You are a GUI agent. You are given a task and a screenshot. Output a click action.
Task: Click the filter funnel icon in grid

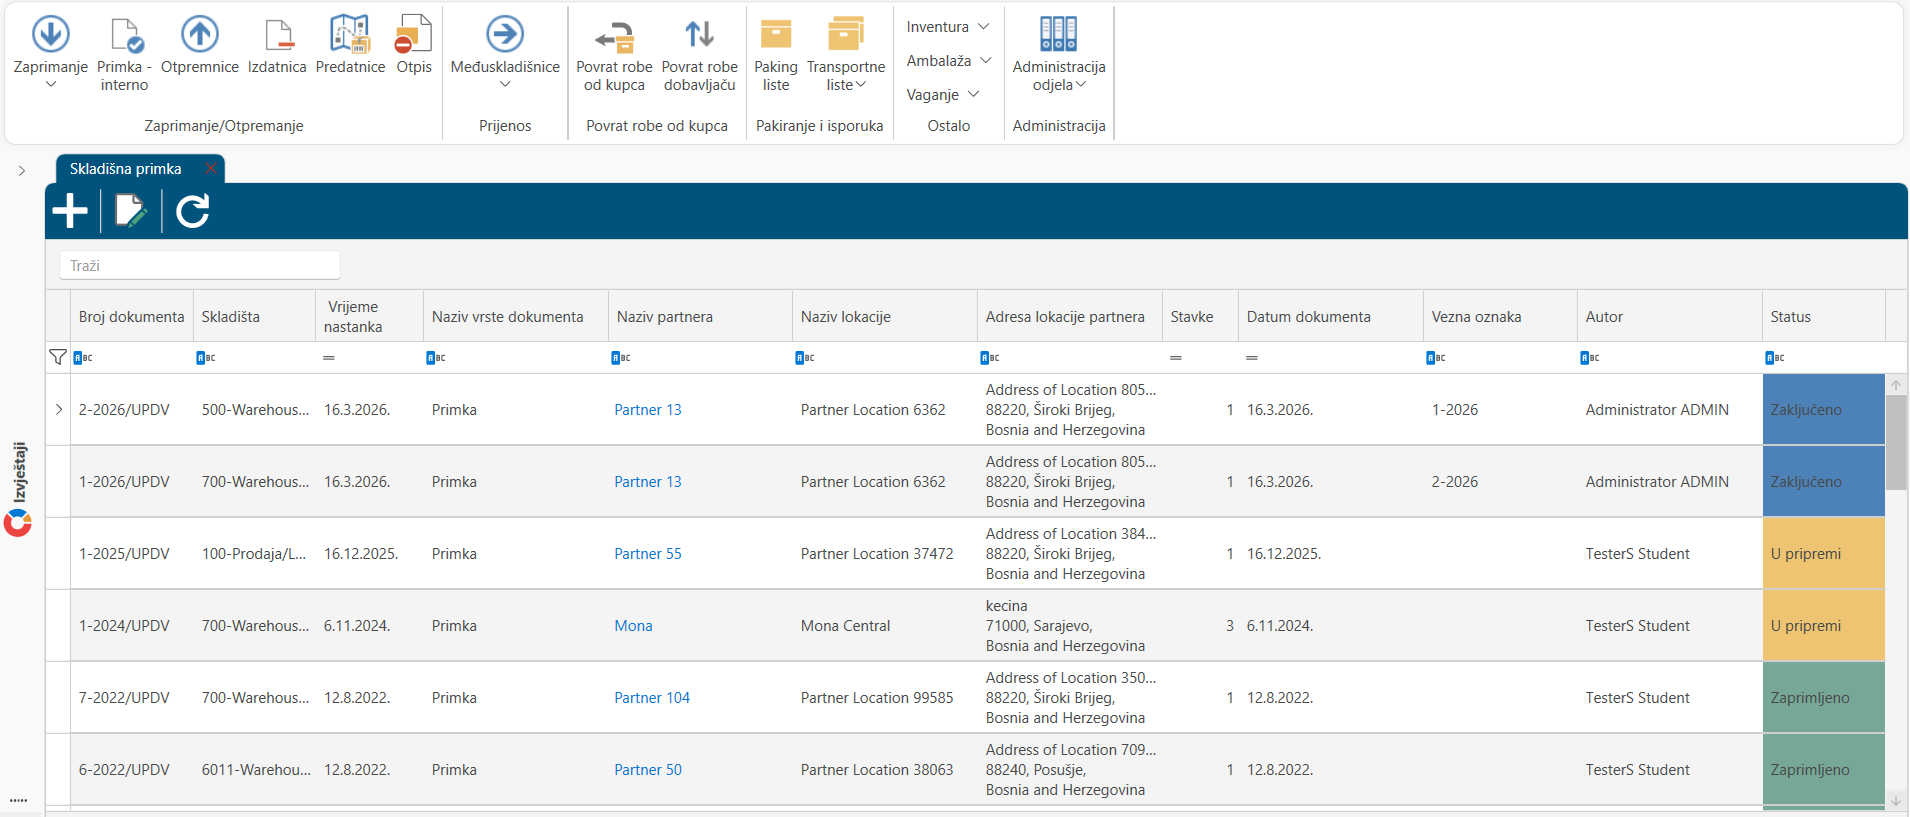[58, 357]
